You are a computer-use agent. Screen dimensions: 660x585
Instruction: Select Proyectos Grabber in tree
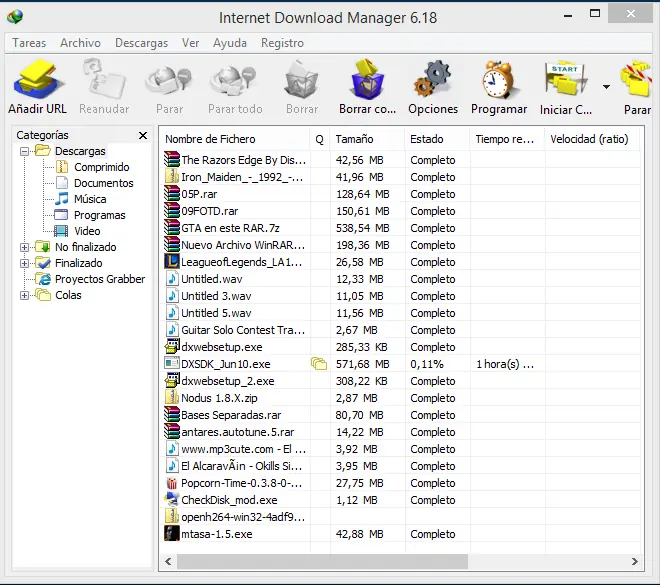click(100, 279)
